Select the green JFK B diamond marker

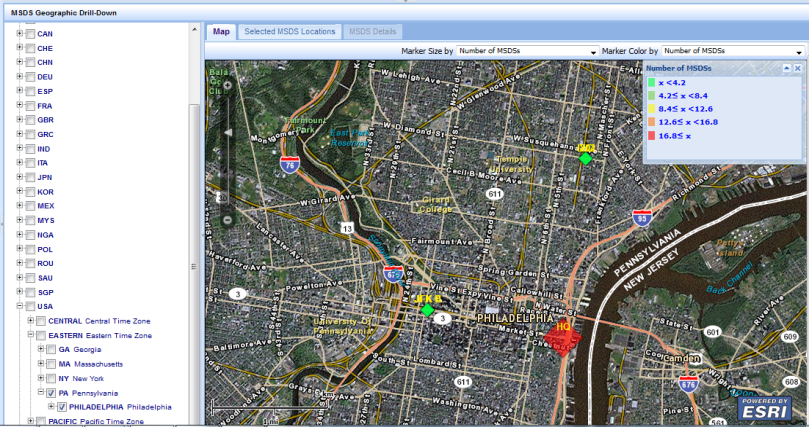coord(427,309)
